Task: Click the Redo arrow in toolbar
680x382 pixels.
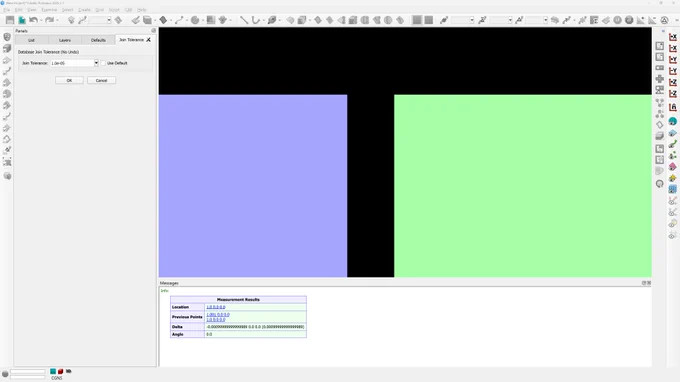Action: [x=49, y=20]
